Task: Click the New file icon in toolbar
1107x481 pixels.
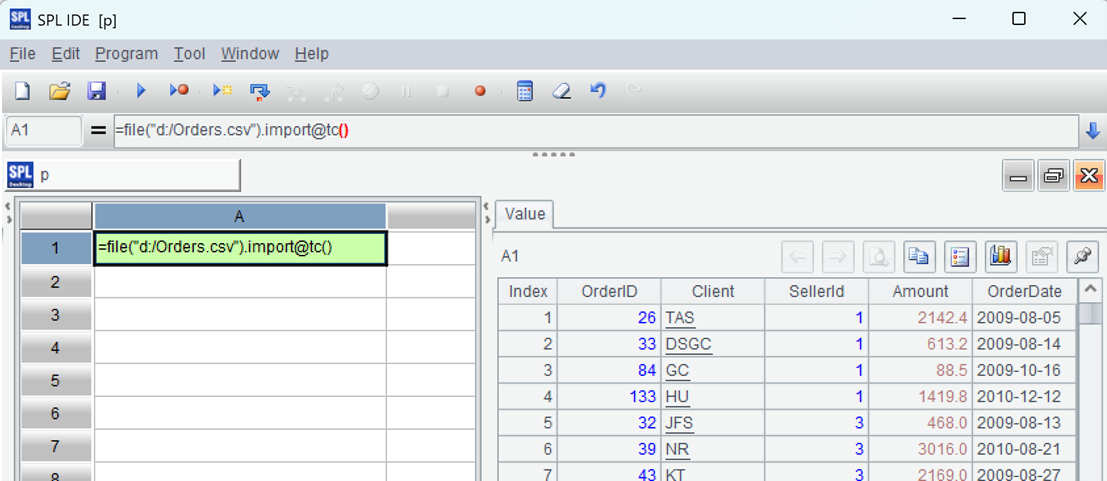Action: 22,91
